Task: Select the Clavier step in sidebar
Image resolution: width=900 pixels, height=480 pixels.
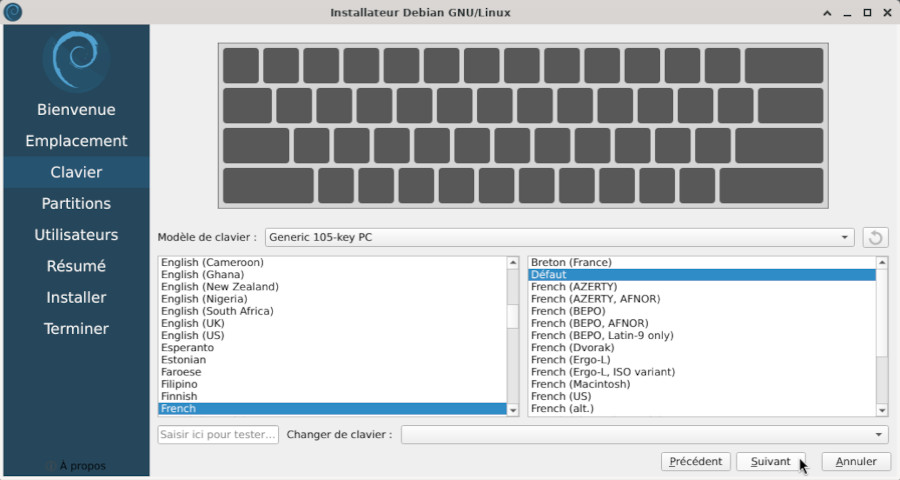Action: pyautogui.click(x=76, y=172)
